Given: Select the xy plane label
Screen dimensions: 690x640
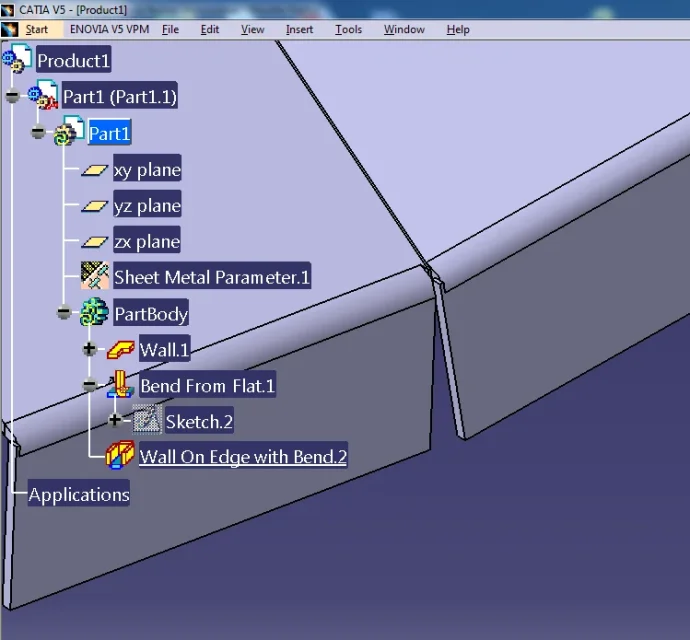Looking at the screenshot, I should pyautogui.click(x=147, y=168).
